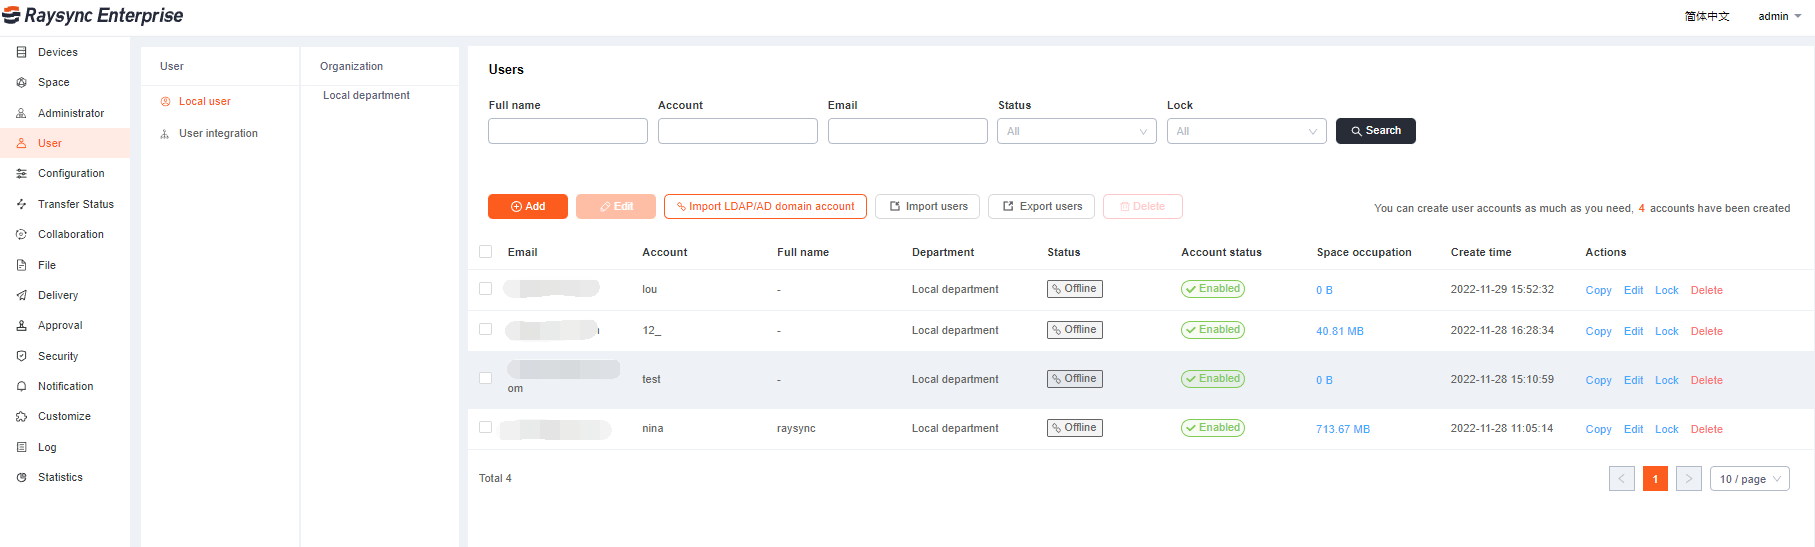Expand the admin account menu
Screen dimensions: 1815x547
(1780, 16)
